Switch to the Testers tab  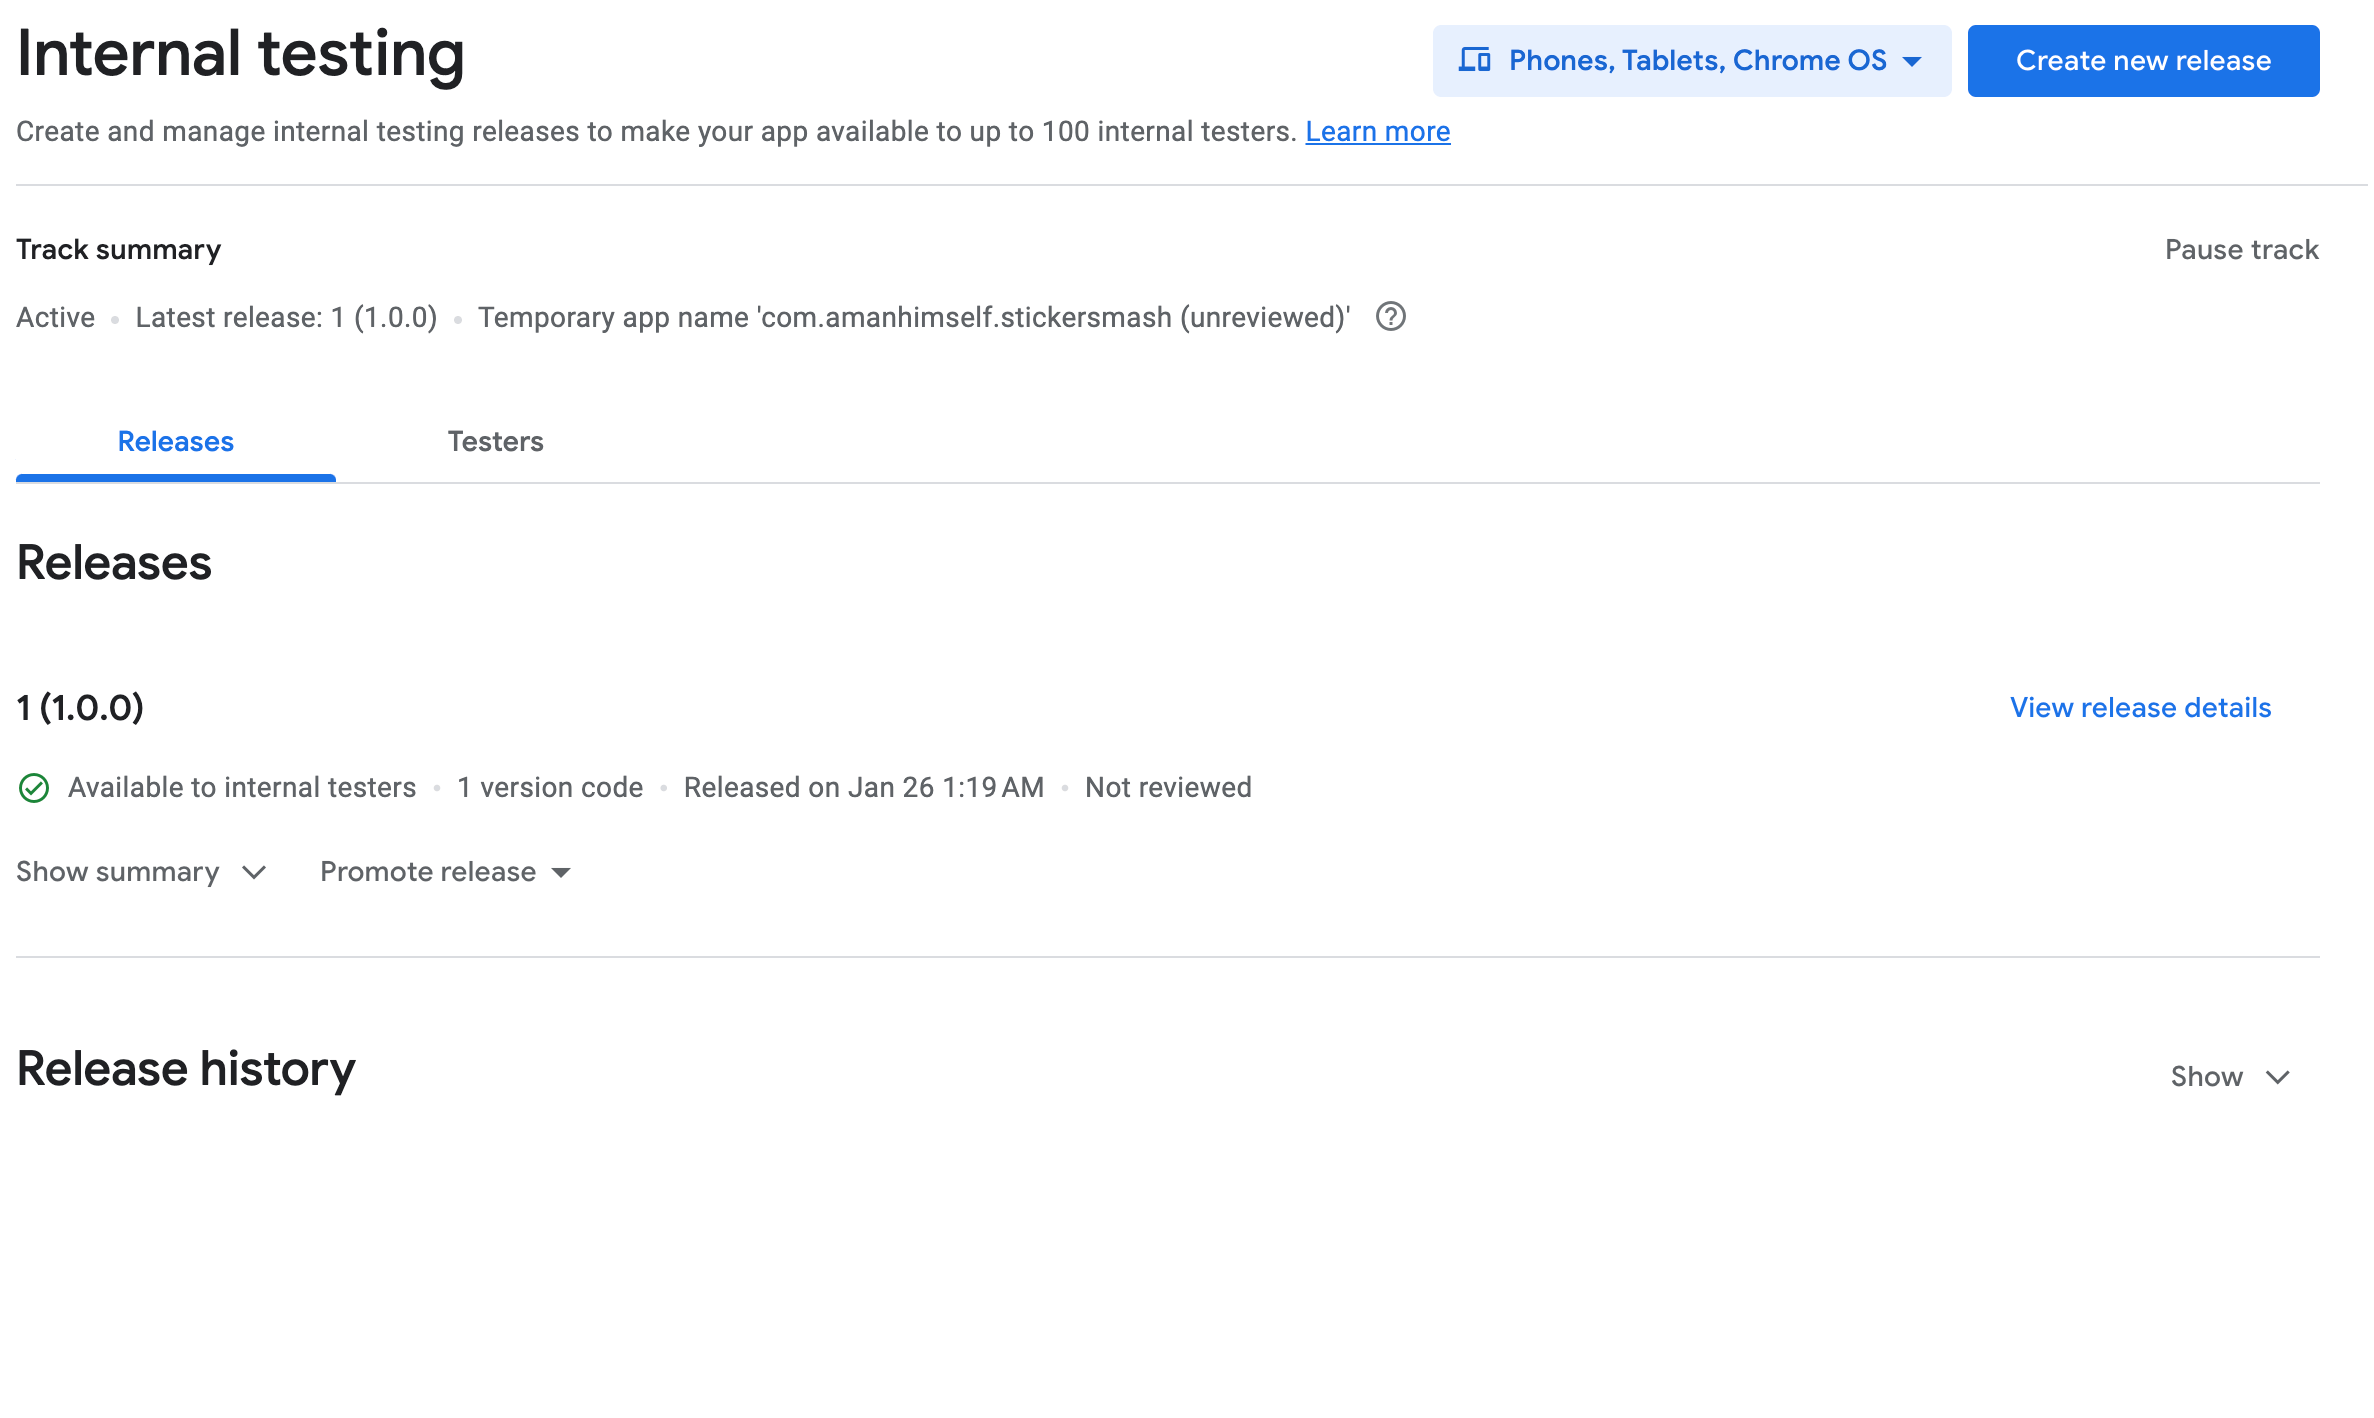pos(495,442)
